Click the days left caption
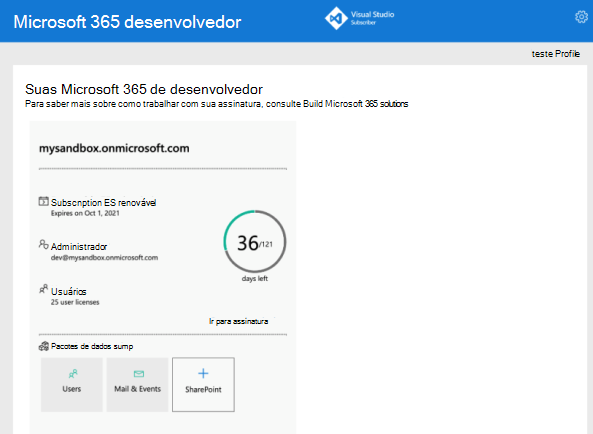The height and width of the screenshot is (434, 593). coord(255,279)
